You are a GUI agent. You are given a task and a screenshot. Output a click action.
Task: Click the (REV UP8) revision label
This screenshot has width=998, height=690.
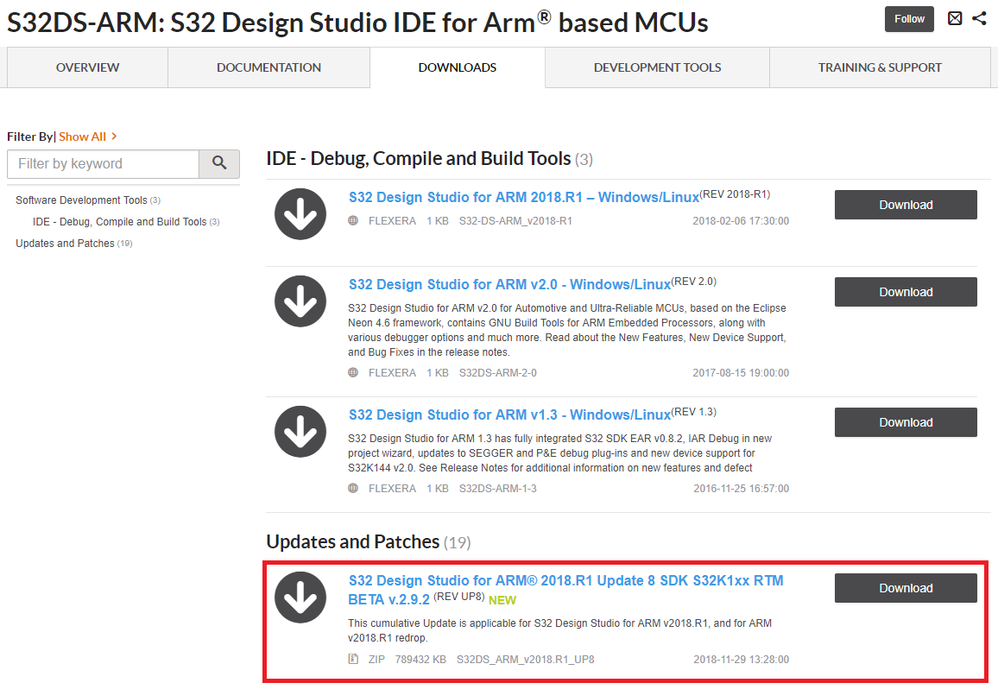[459, 596]
